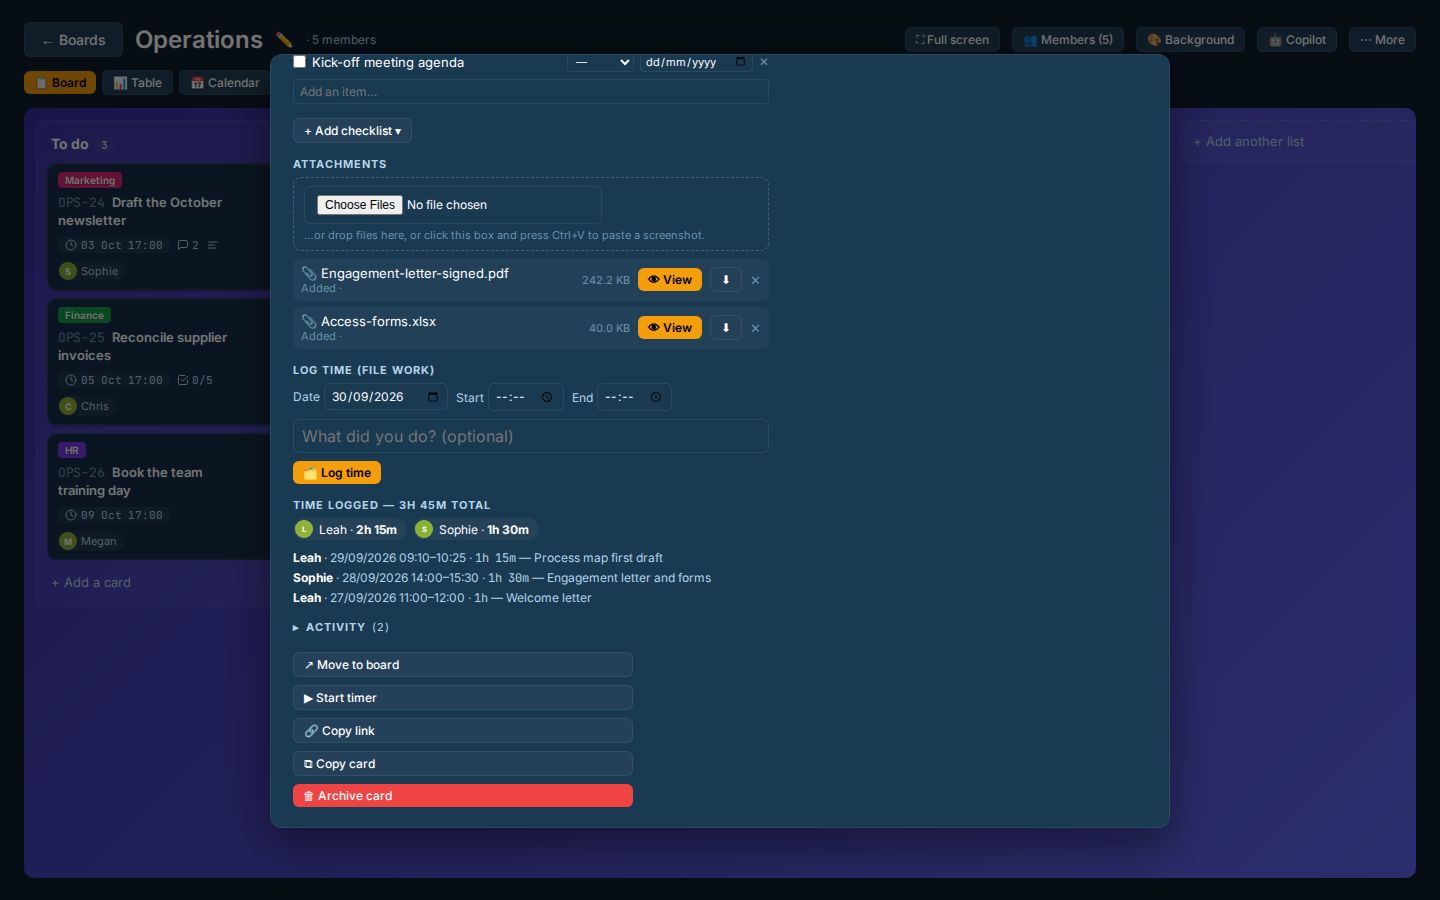Open the Copilot assistant

1297,40
